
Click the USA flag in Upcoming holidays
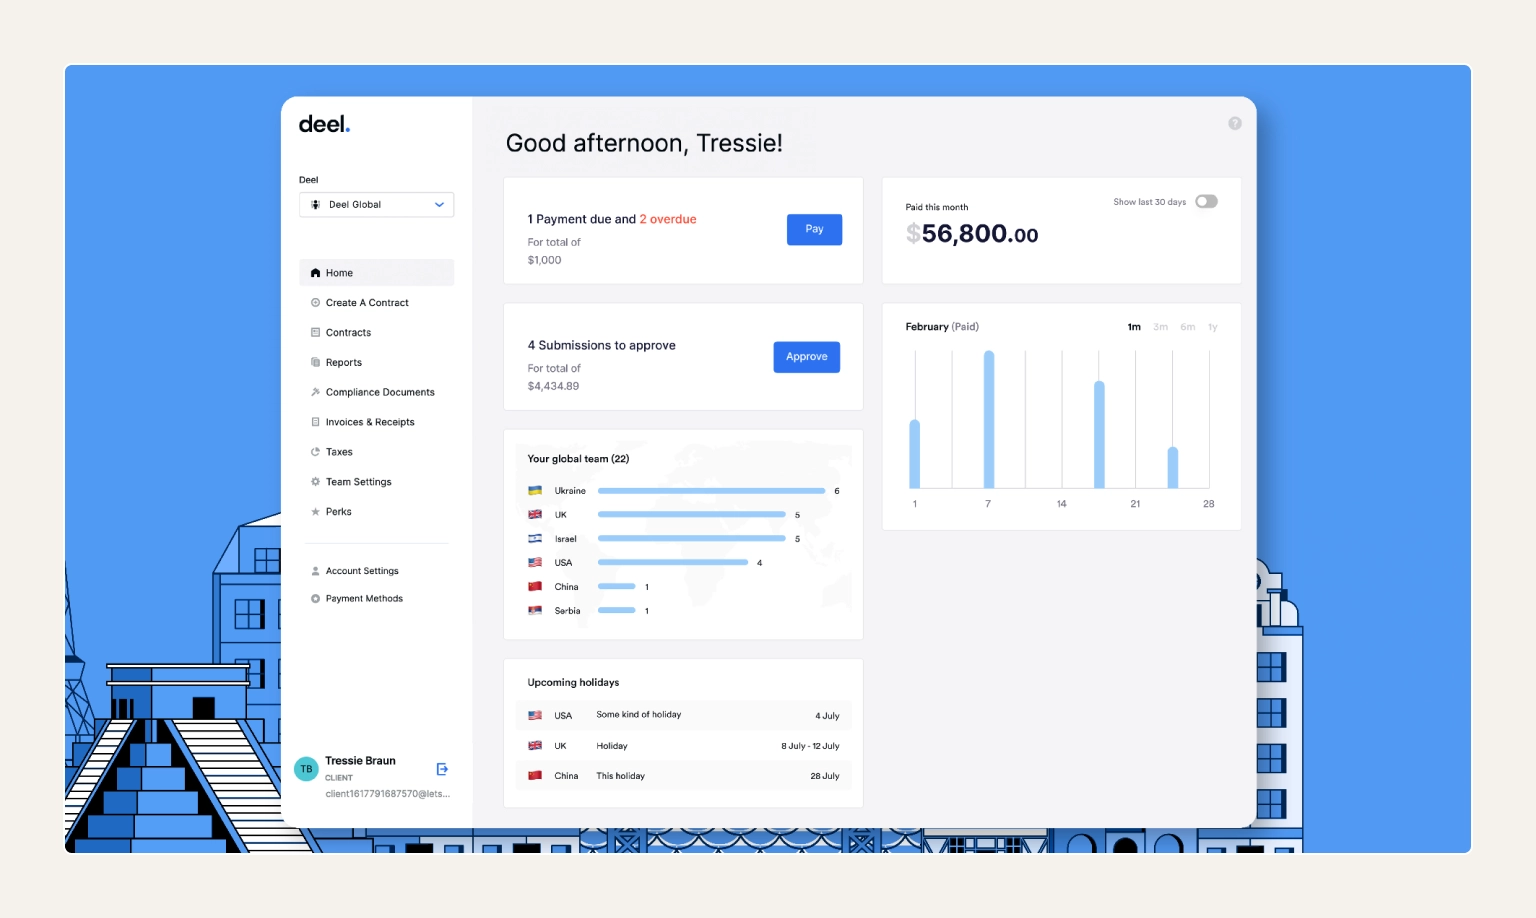click(x=535, y=716)
